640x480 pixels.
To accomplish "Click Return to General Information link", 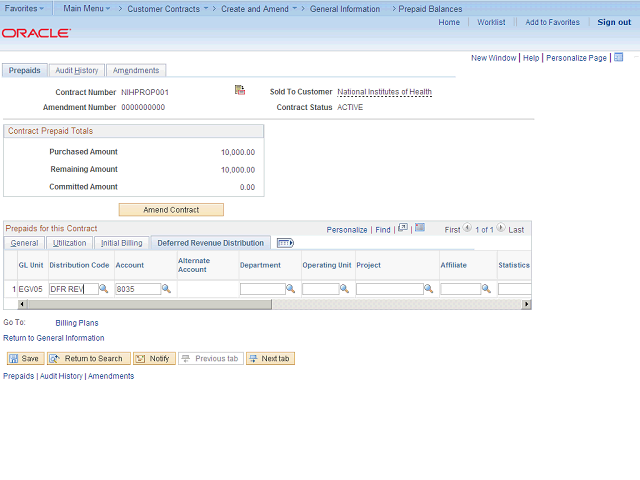I will pos(53,338).
